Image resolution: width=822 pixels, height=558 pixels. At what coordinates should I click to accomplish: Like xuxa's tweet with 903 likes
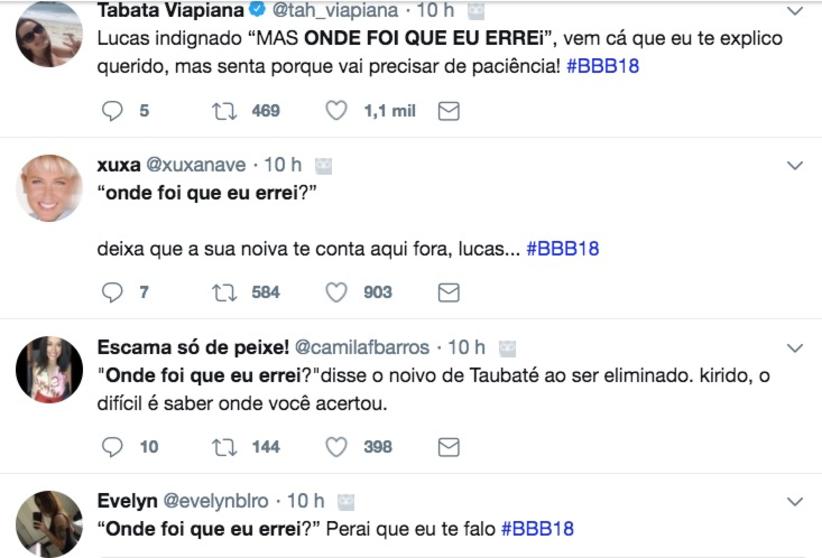(336, 293)
